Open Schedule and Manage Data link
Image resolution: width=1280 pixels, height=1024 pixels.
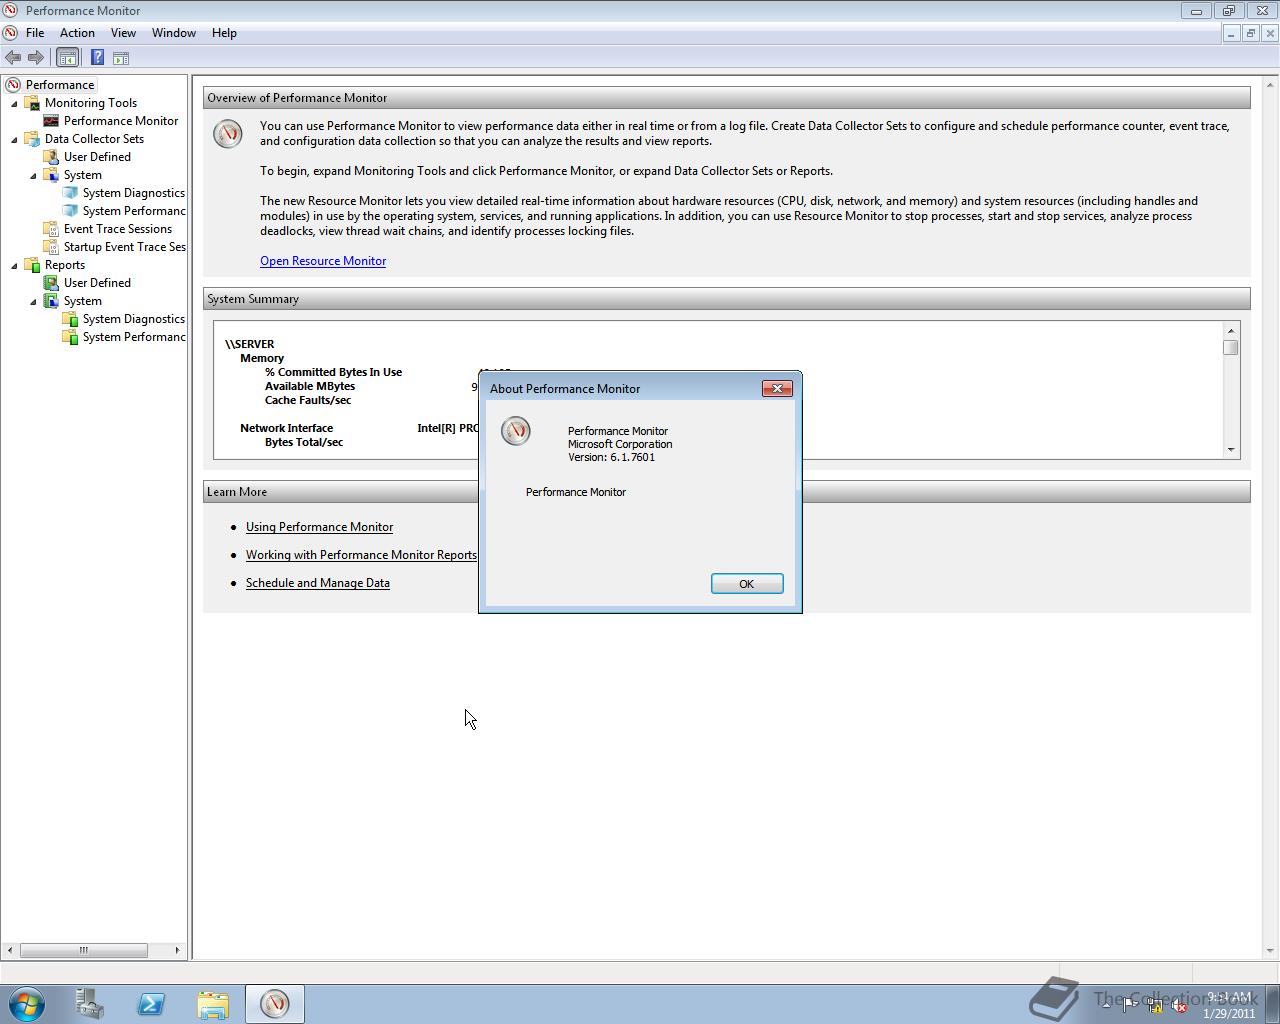click(x=318, y=583)
